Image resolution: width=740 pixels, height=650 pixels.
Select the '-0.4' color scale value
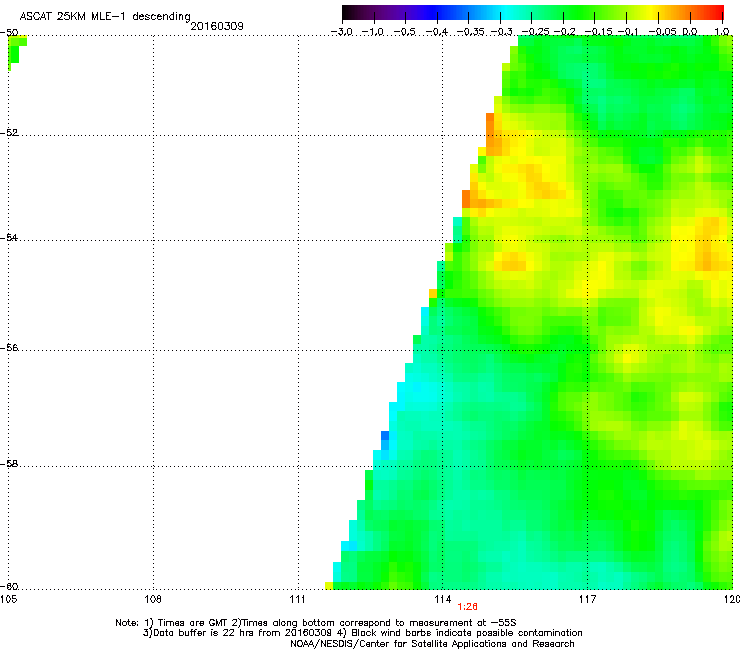[x=437, y=32]
